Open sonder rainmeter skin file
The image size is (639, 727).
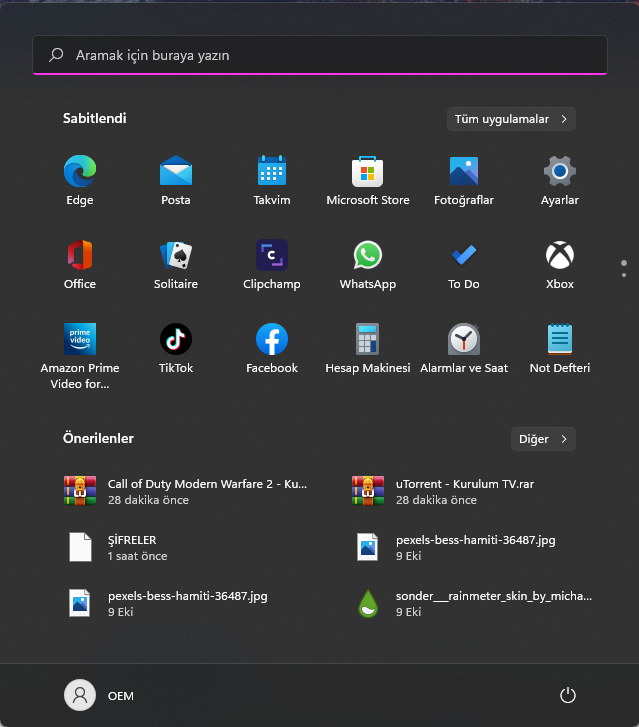coord(473,604)
